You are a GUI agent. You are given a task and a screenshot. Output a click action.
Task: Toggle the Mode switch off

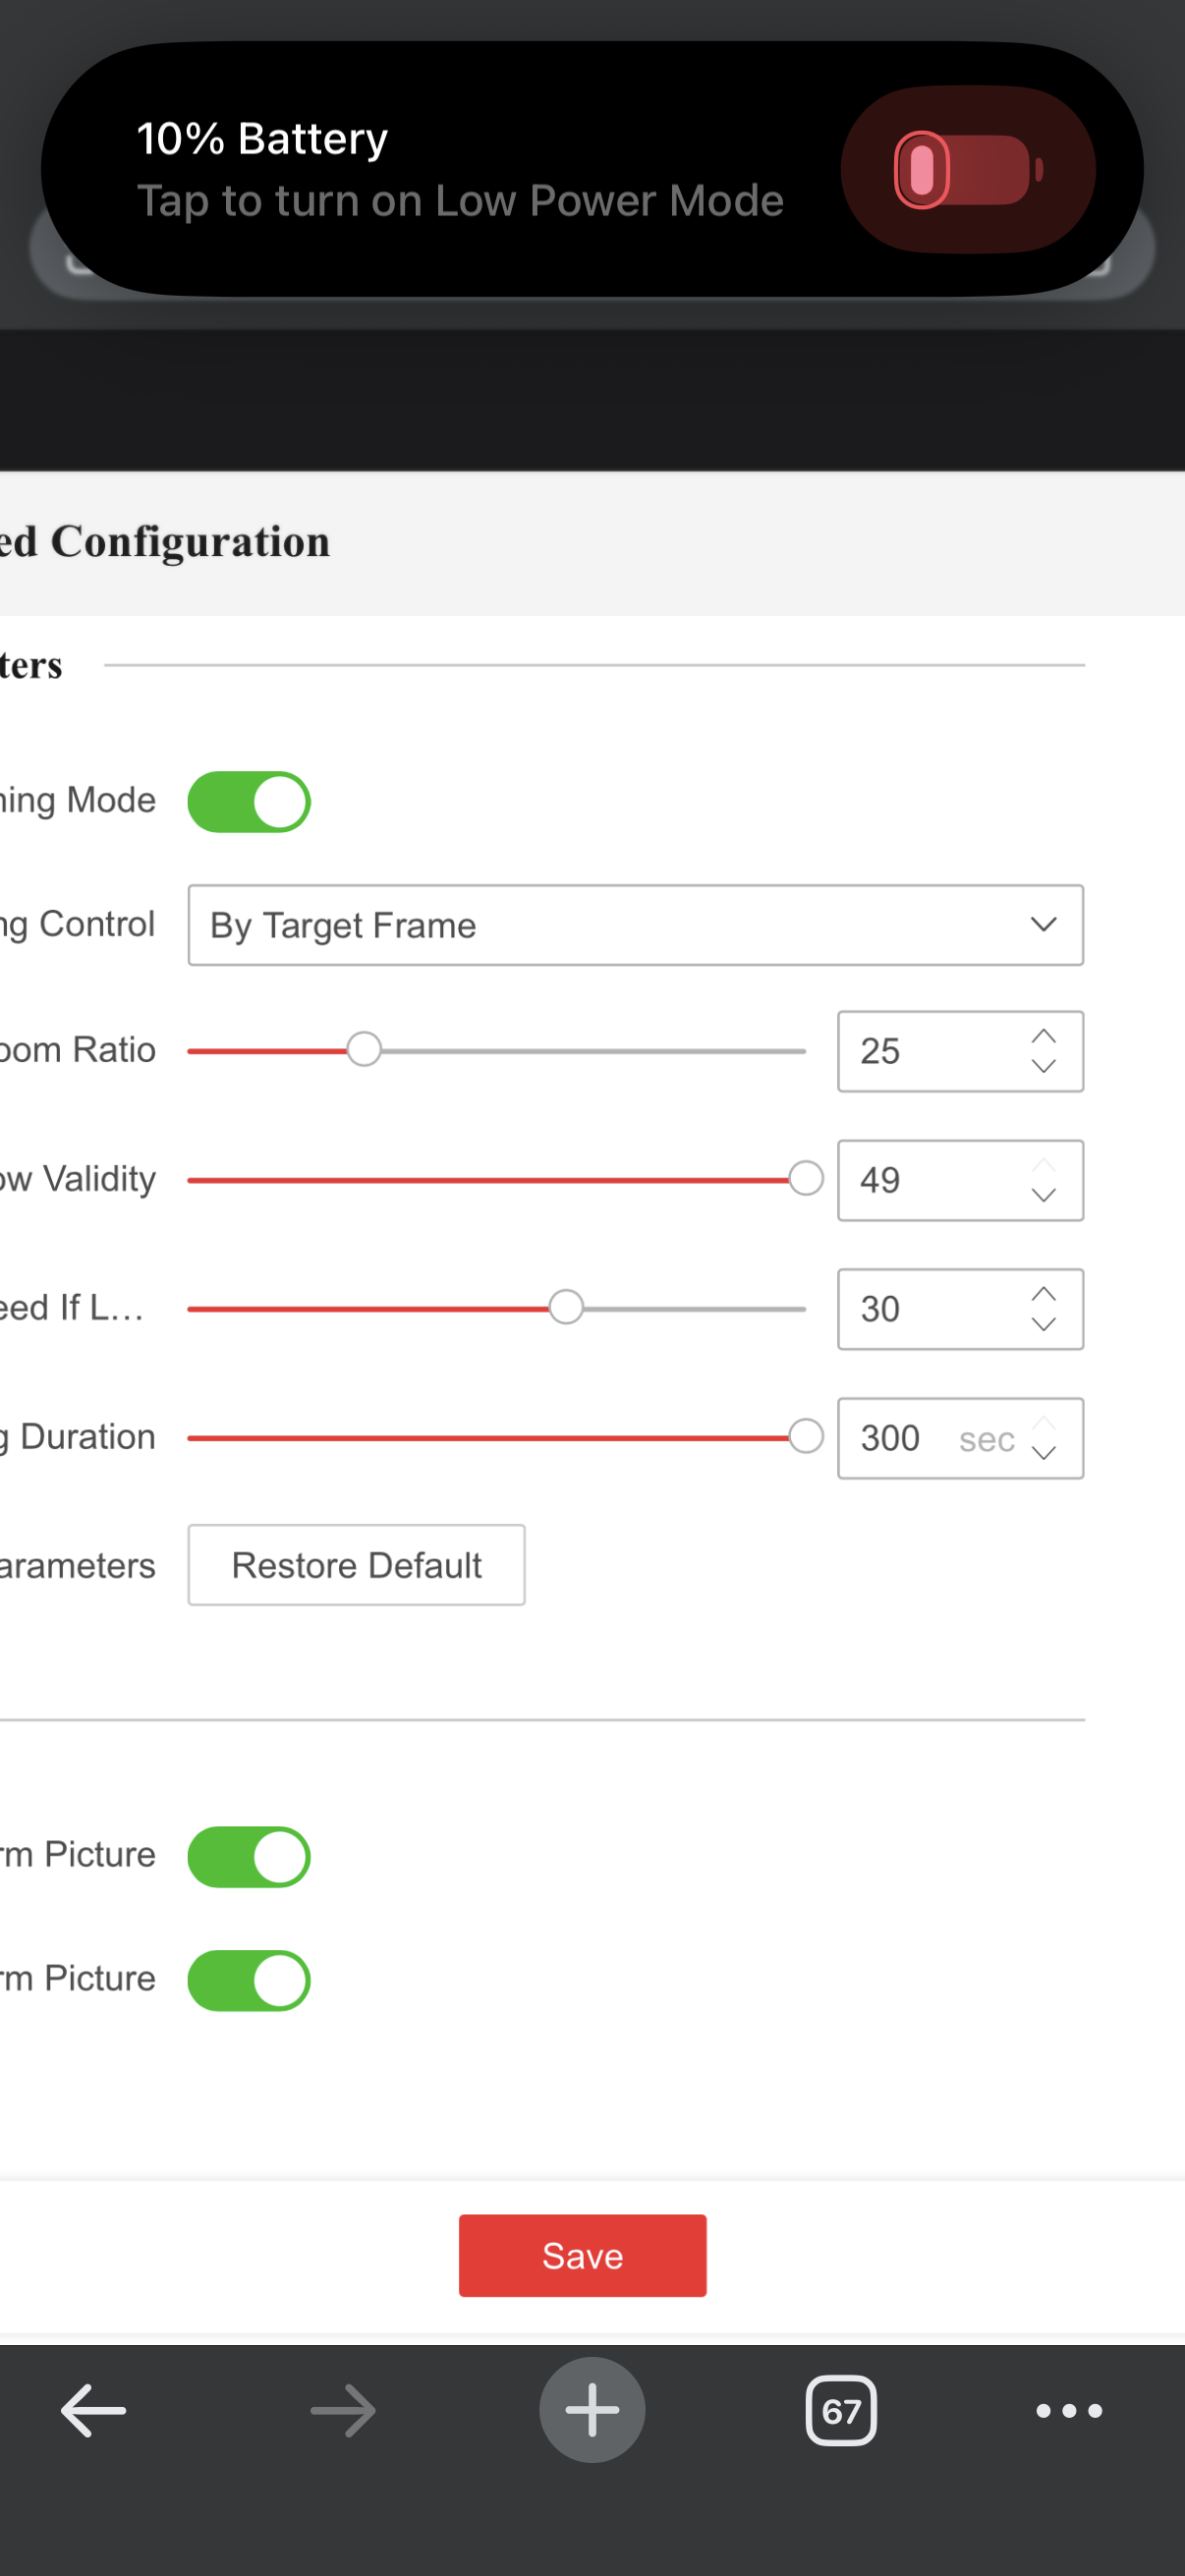pos(249,802)
